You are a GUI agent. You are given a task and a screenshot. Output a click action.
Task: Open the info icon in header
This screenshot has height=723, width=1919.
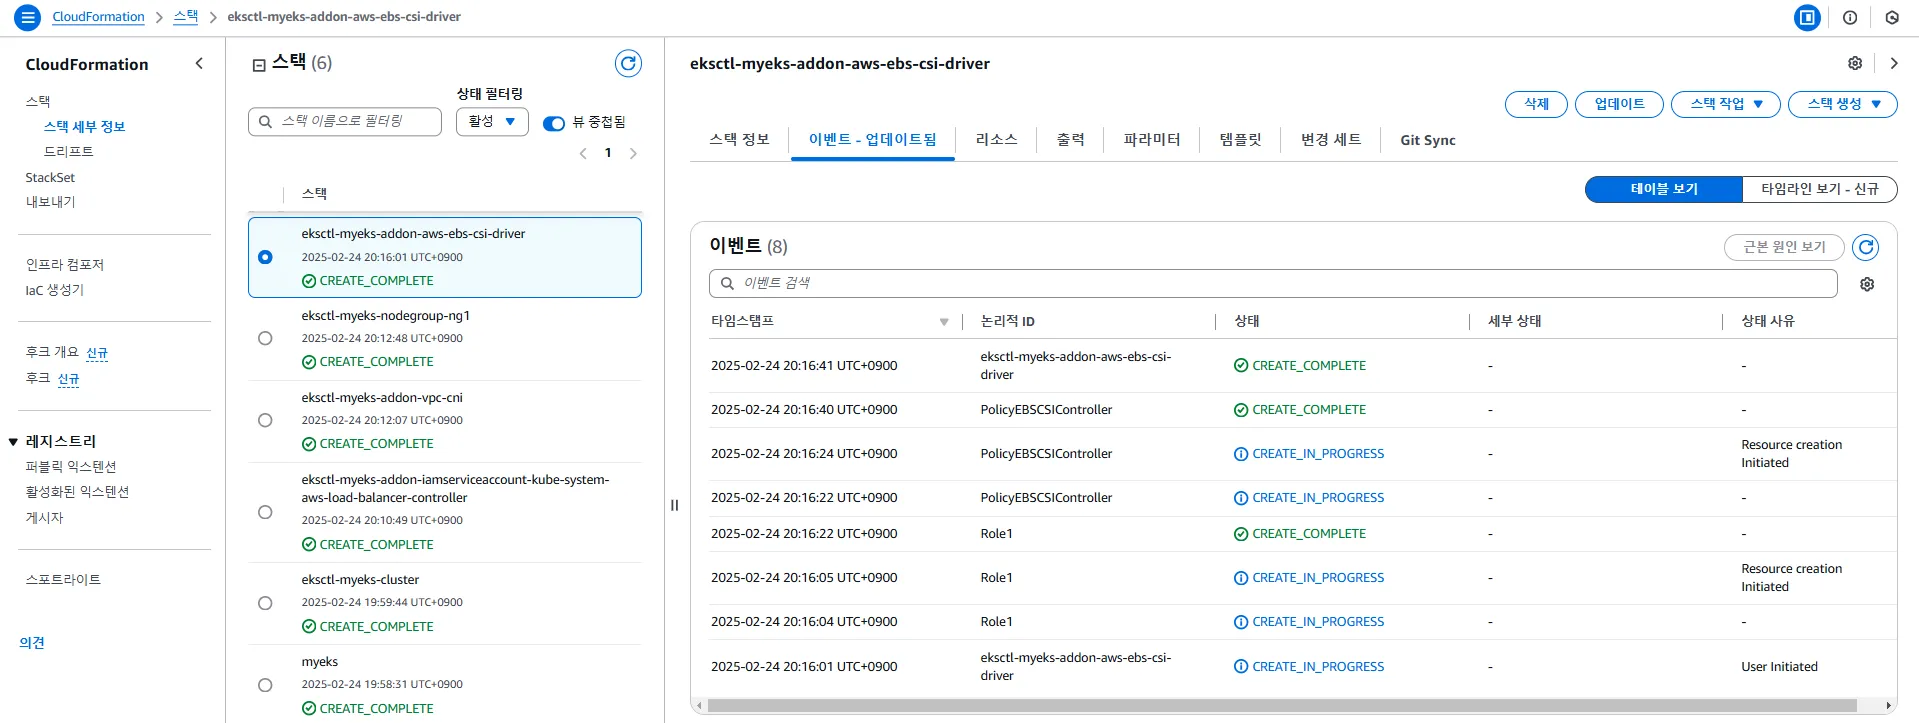(1850, 17)
